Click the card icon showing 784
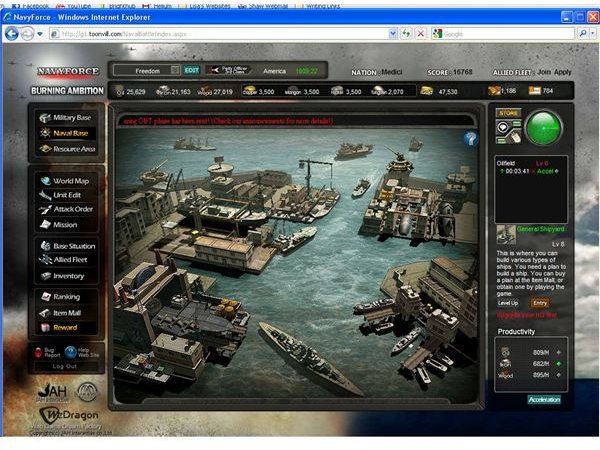Screen dimensions: 600x450 click(x=535, y=91)
